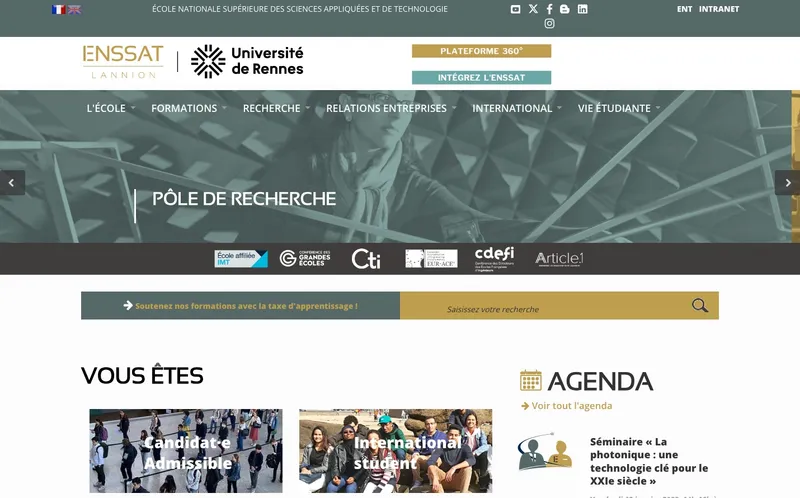This screenshot has width=800, height=498.
Task: Click the INTÉGREZ L'ENSSAT button
Action: click(481, 78)
